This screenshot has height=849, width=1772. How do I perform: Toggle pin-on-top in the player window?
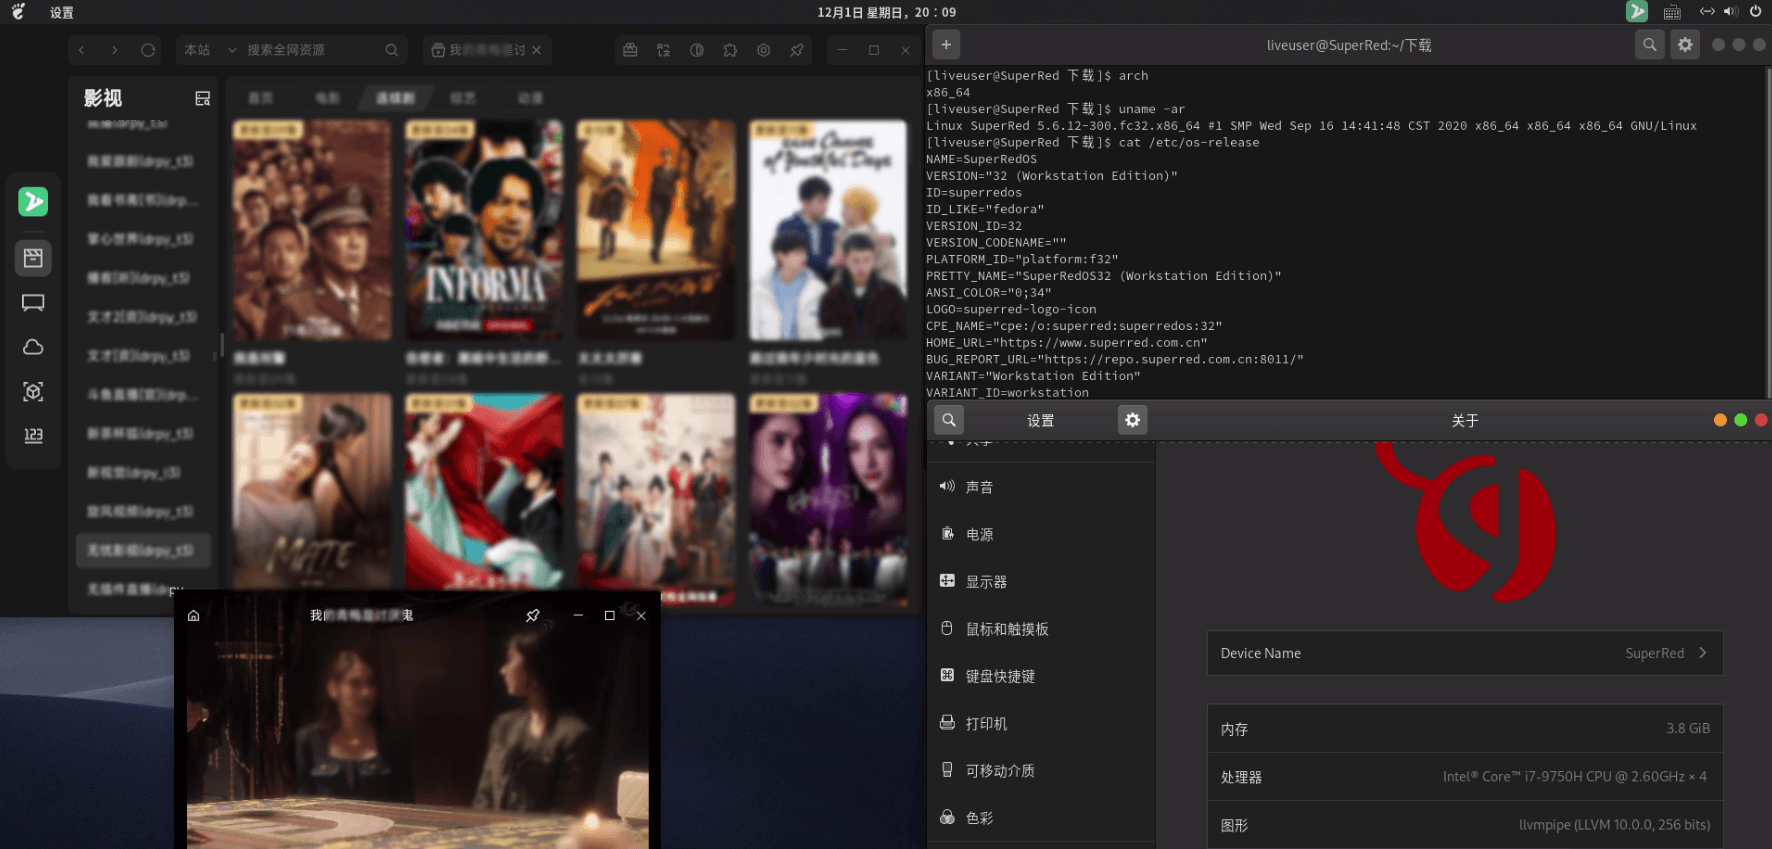(x=532, y=616)
